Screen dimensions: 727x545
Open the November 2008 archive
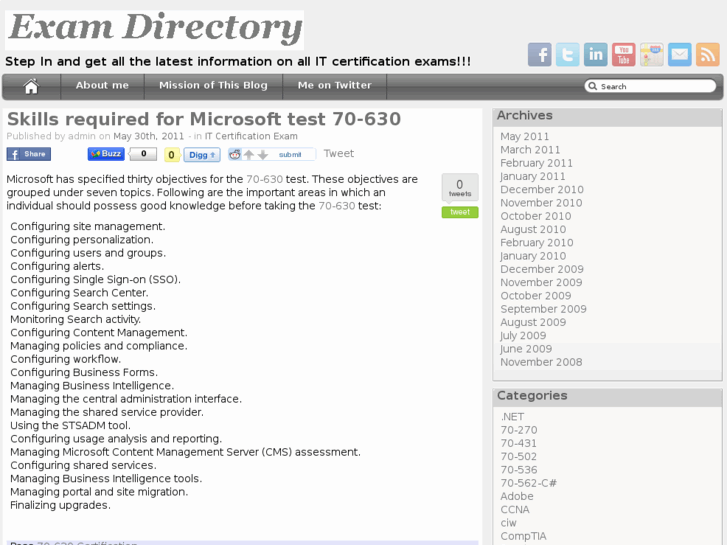541,362
